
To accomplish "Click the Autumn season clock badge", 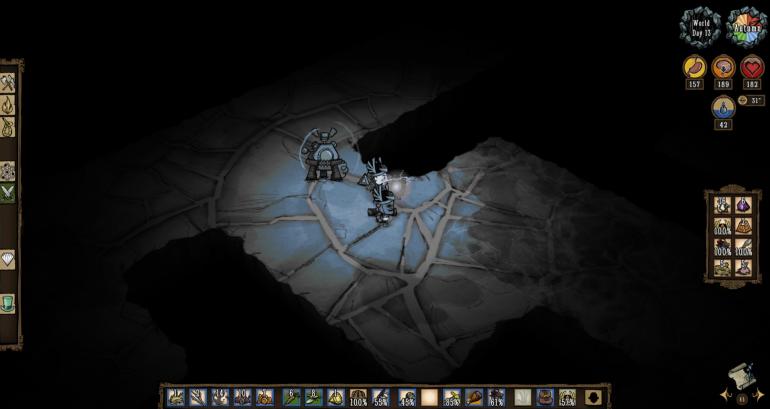I will click(746, 27).
